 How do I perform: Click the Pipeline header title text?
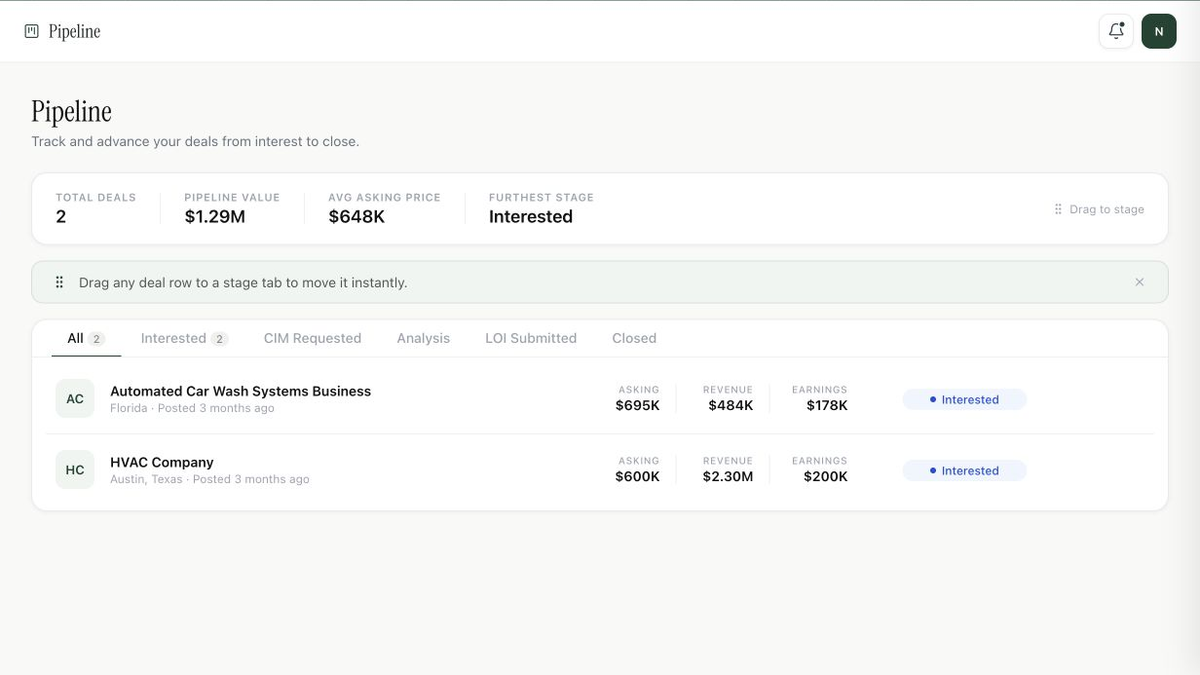tap(74, 31)
